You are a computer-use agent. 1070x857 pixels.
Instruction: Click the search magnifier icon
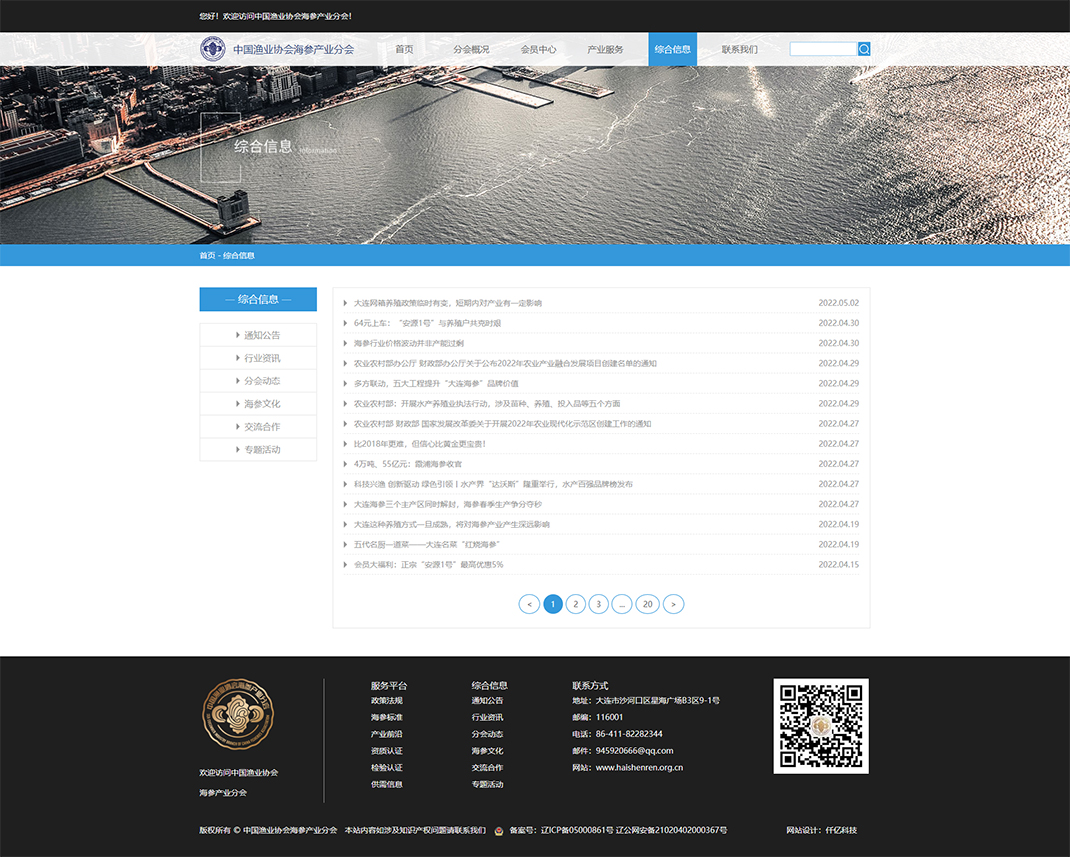(864, 49)
